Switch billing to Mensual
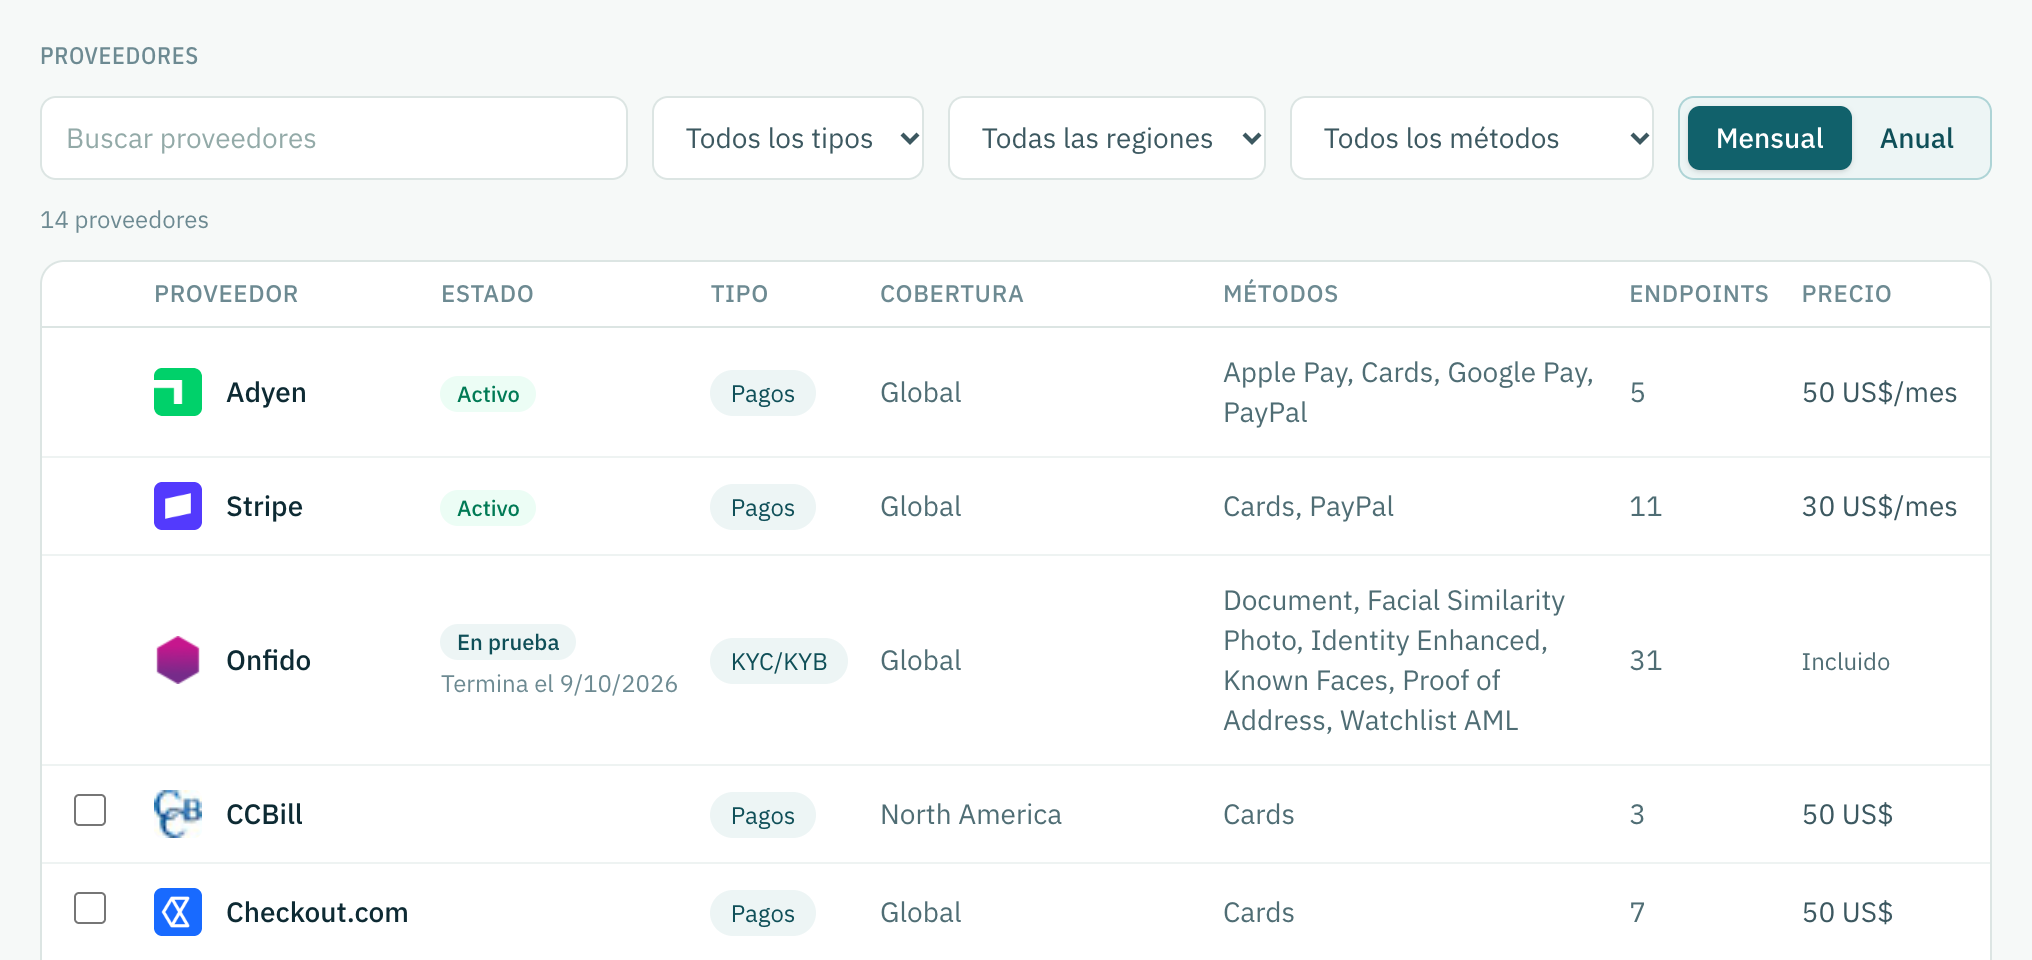Viewport: 2032px width, 960px height. (1770, 138)
